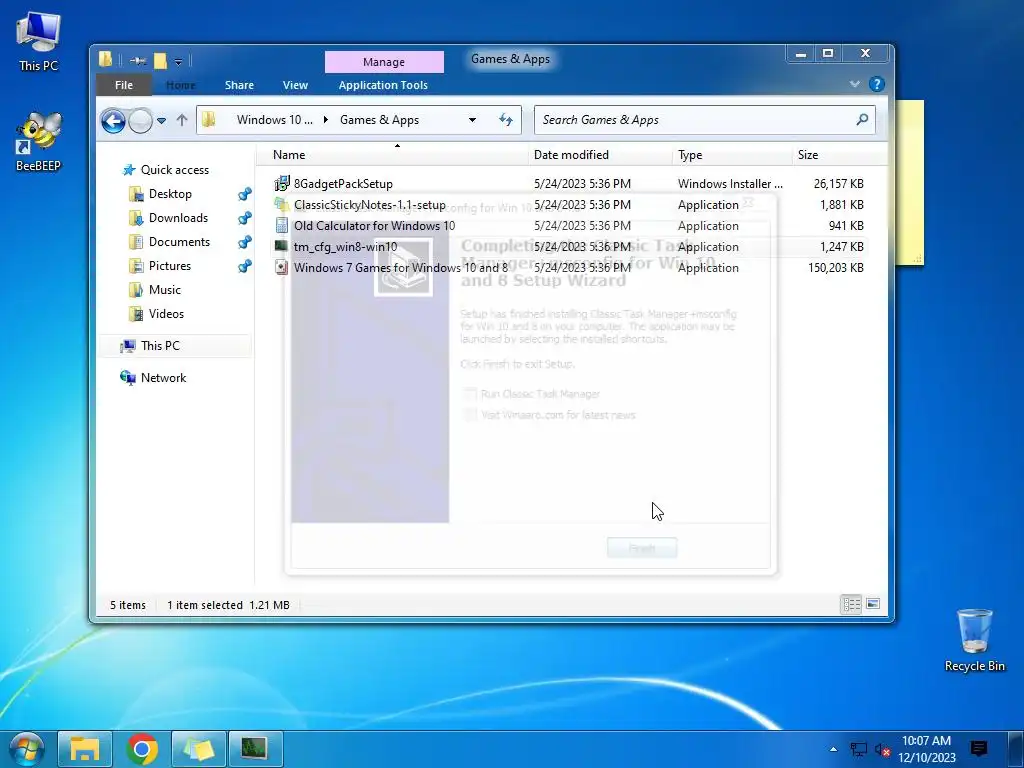Open the Action Center notification icon
This screenshot has width=1024, height=768.
[978, 748]
